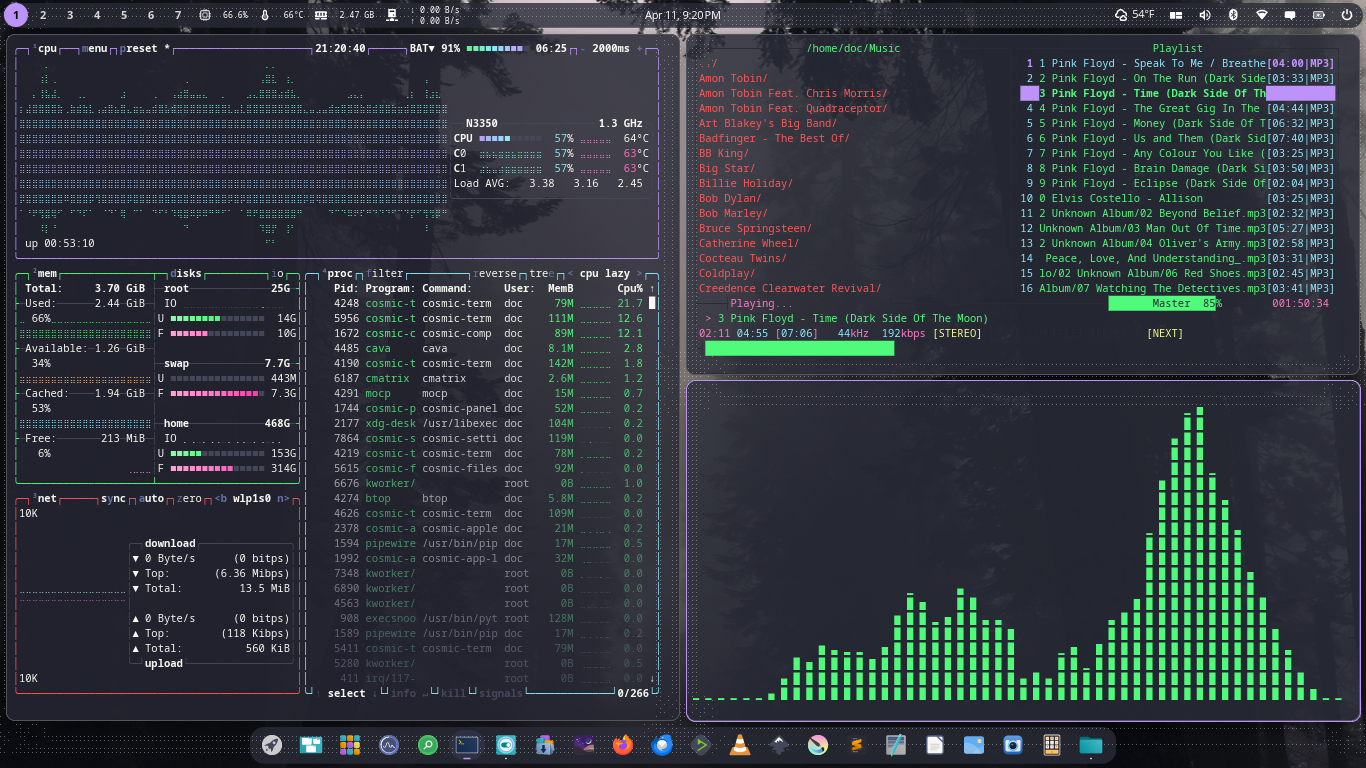Decrease btop update interval with minus

(583, 48)
